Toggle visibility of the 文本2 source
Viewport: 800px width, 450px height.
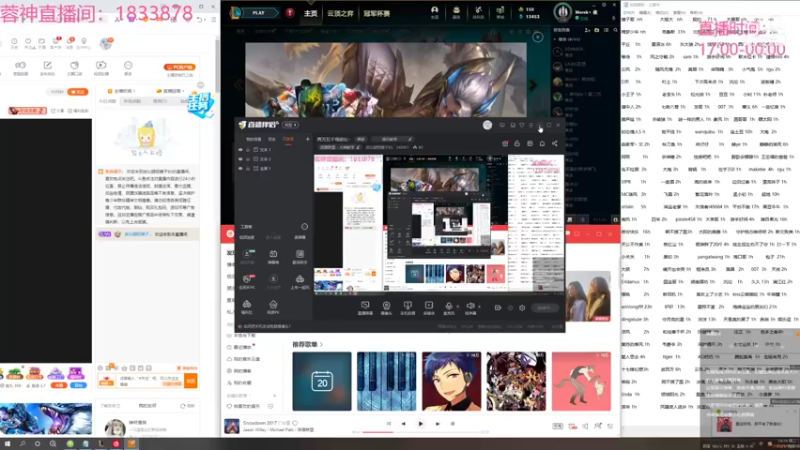pos(241,159)
